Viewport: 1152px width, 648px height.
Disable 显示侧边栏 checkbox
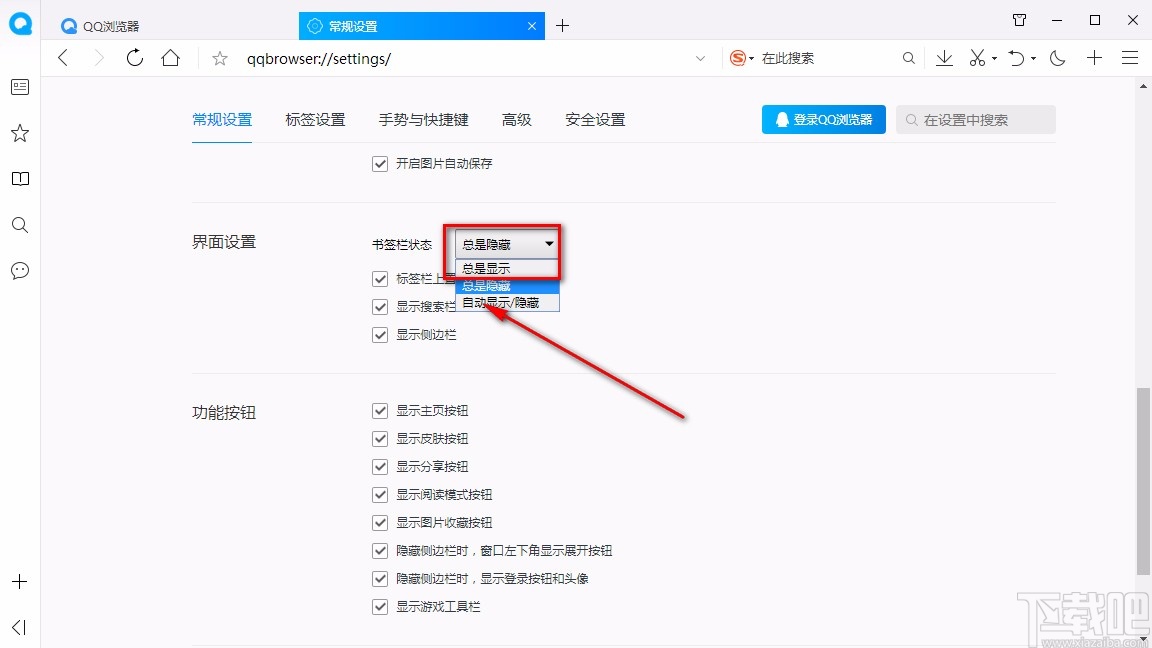[x=380, y=335]
